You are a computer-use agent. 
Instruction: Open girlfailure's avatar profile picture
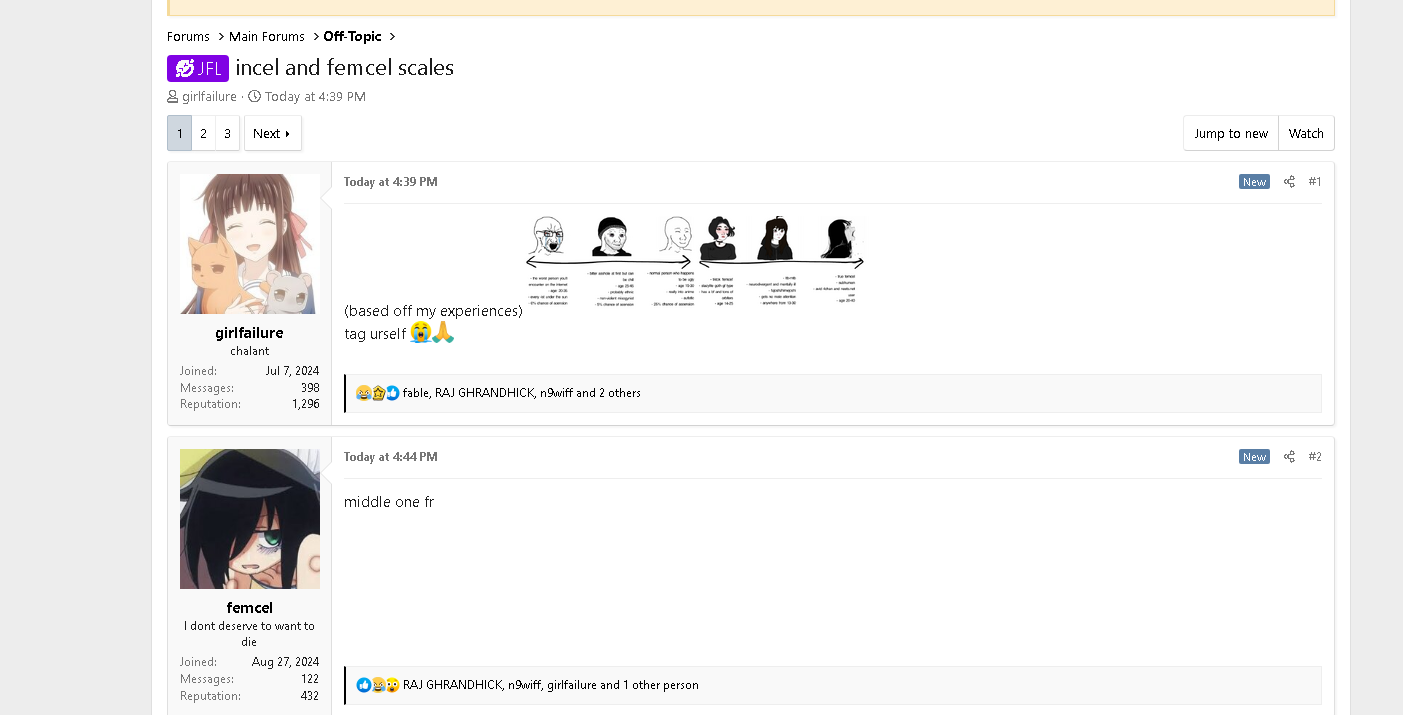(250, 244)
